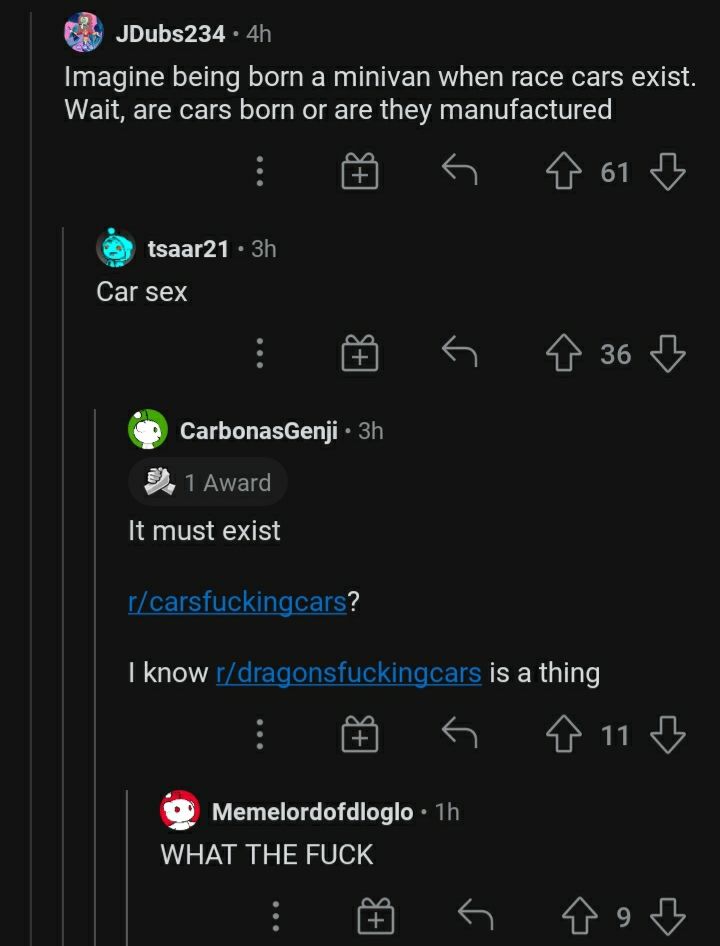Open more options for JDubs234's comment
The image size is (720, 946).
click(x=259, y=173)
